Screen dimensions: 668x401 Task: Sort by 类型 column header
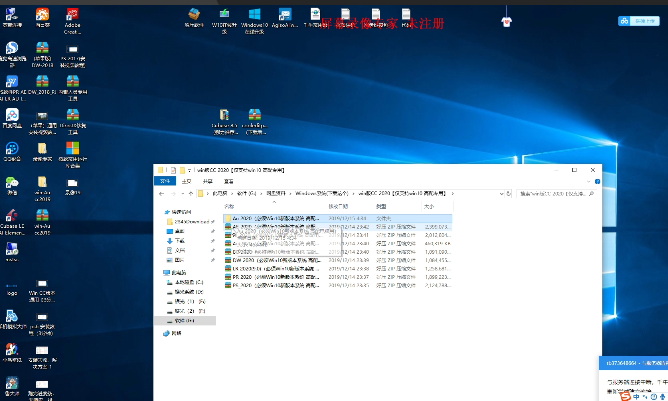click(x=381, y=206)
